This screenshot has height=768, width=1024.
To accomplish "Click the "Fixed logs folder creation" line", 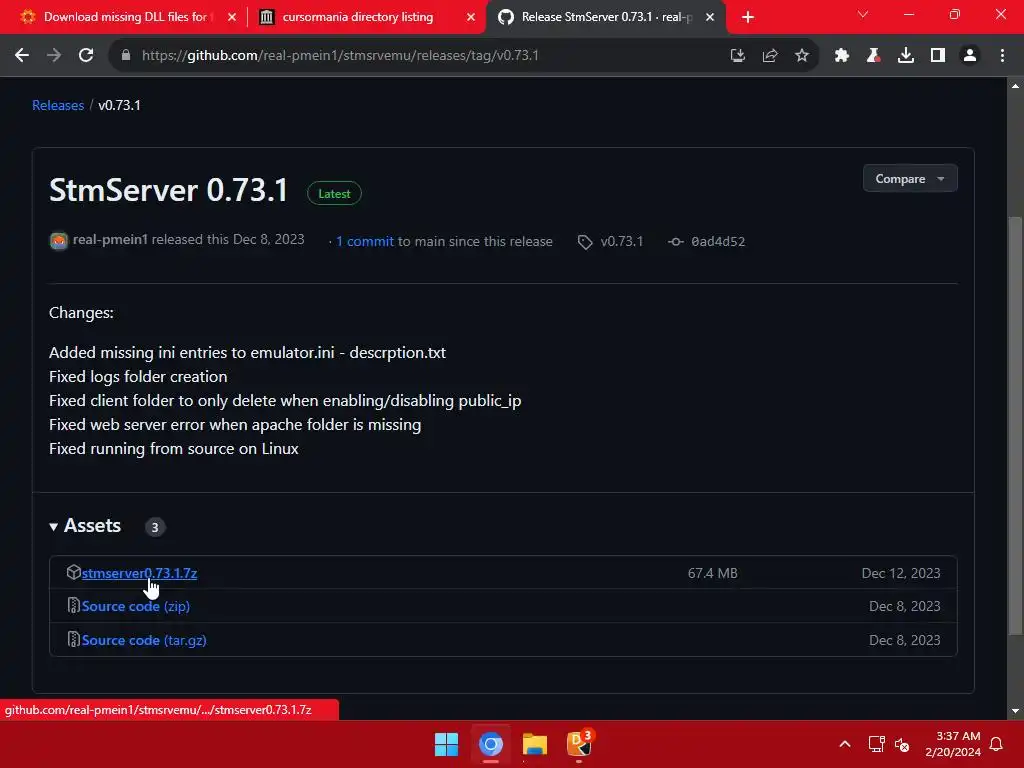I will [138, 376].
